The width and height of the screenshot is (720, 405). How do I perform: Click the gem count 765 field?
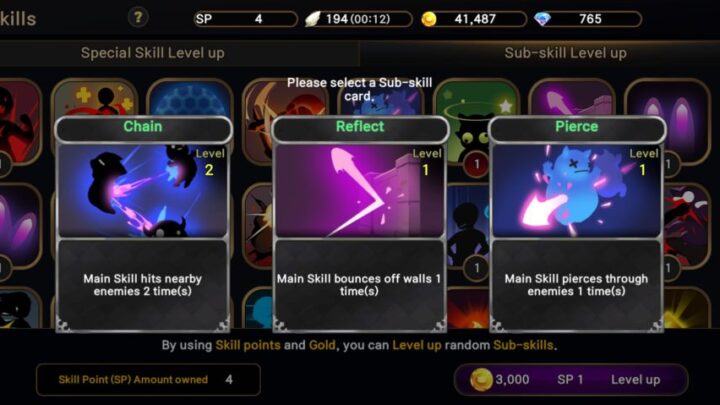(x=588, y=19)
